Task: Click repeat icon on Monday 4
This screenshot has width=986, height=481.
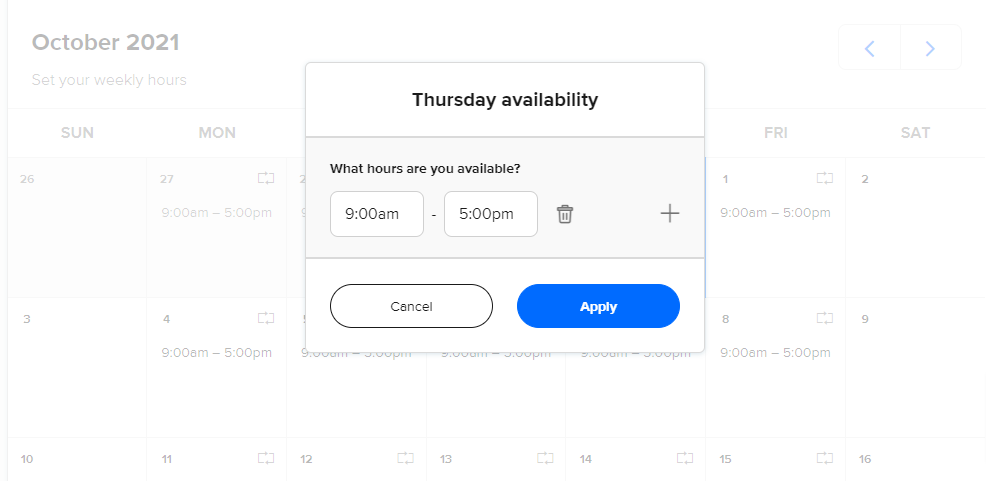Action: (x=266, y=318)
